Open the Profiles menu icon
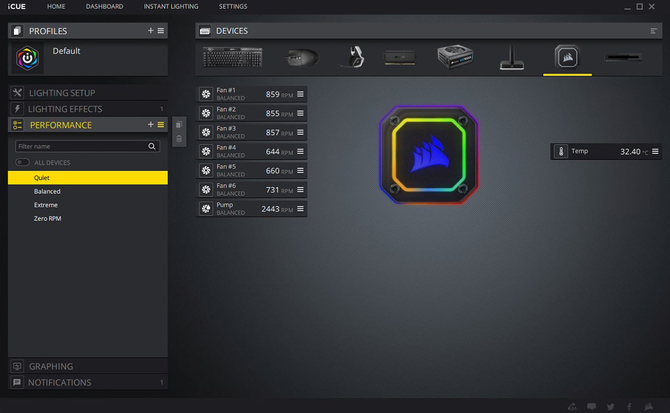 click(x=161, y=31)
